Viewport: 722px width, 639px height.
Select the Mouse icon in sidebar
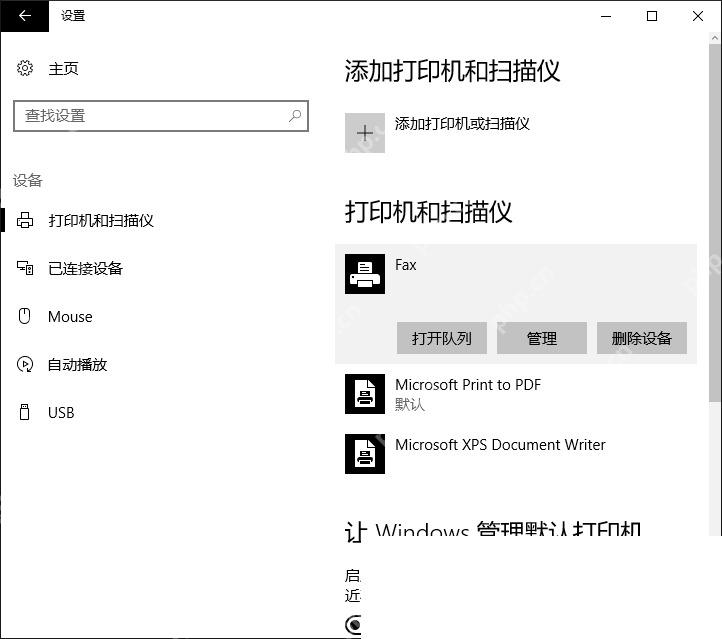point(25,316)
